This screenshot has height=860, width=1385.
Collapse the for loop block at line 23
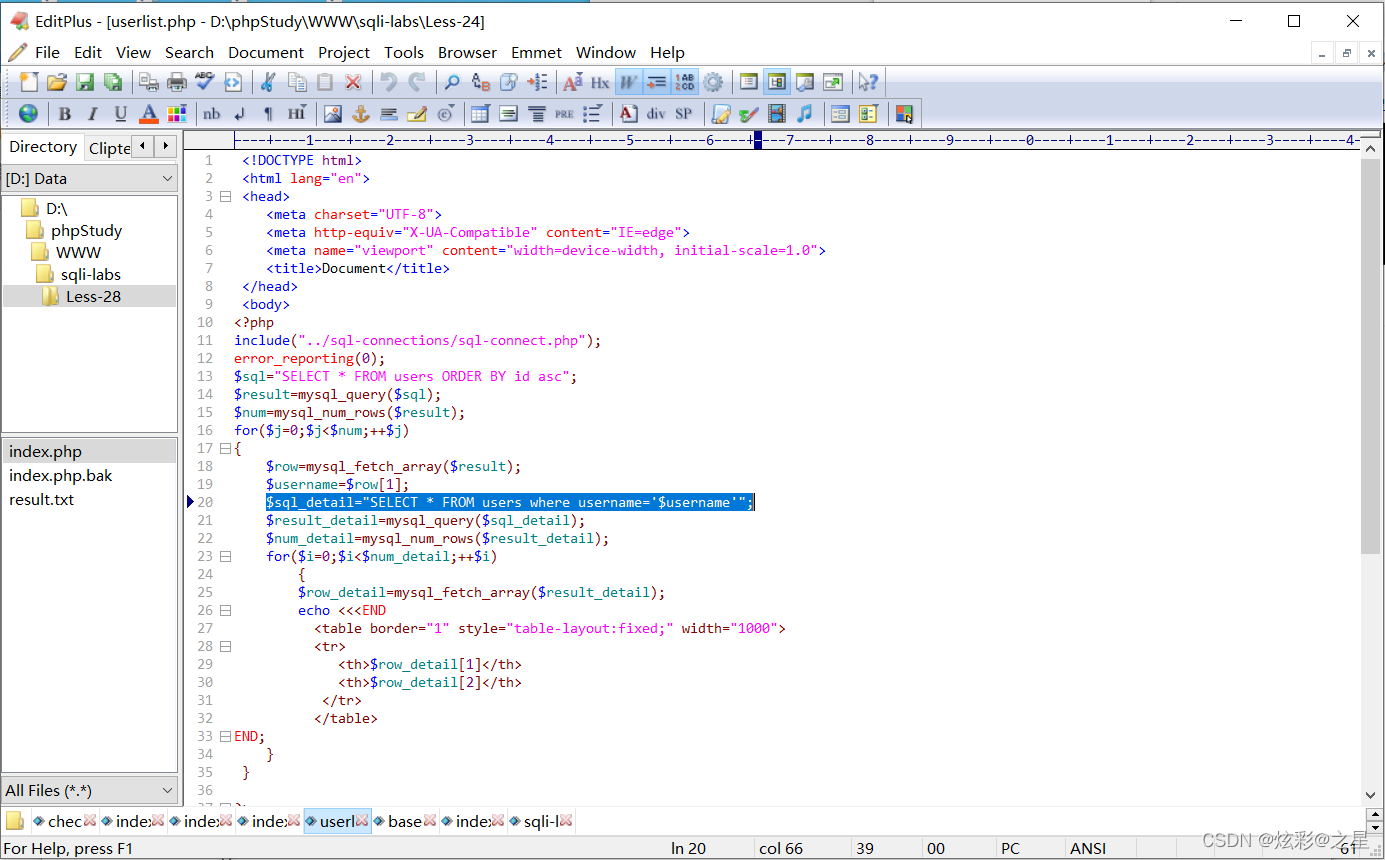click(x=225, y=556)
